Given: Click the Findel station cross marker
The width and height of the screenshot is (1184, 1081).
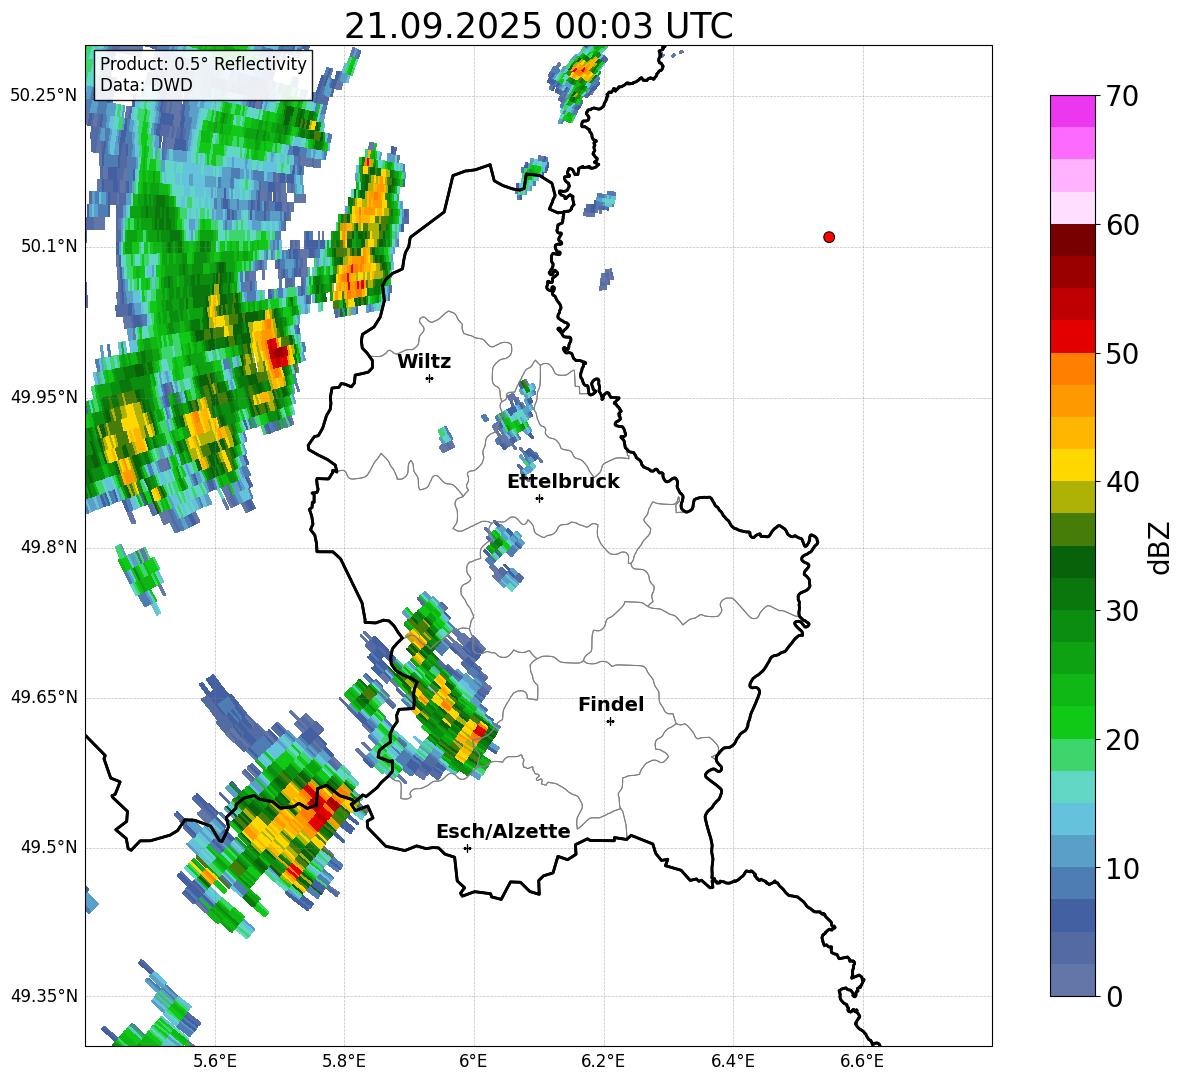Looking at the screenshot, I should click(x=610, y=722).
